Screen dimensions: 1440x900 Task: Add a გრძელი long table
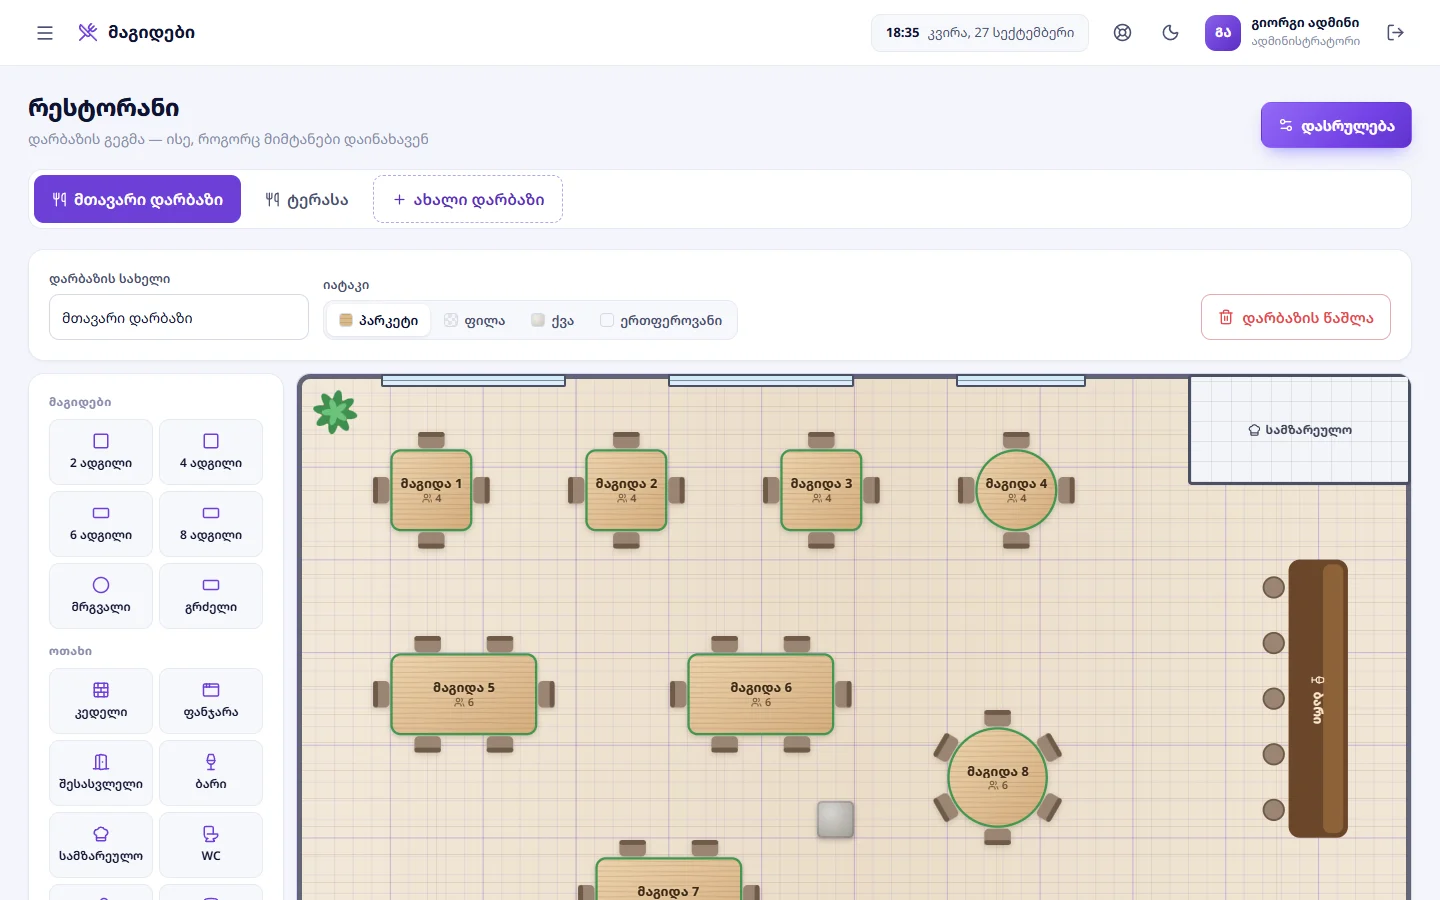point(211,596)
